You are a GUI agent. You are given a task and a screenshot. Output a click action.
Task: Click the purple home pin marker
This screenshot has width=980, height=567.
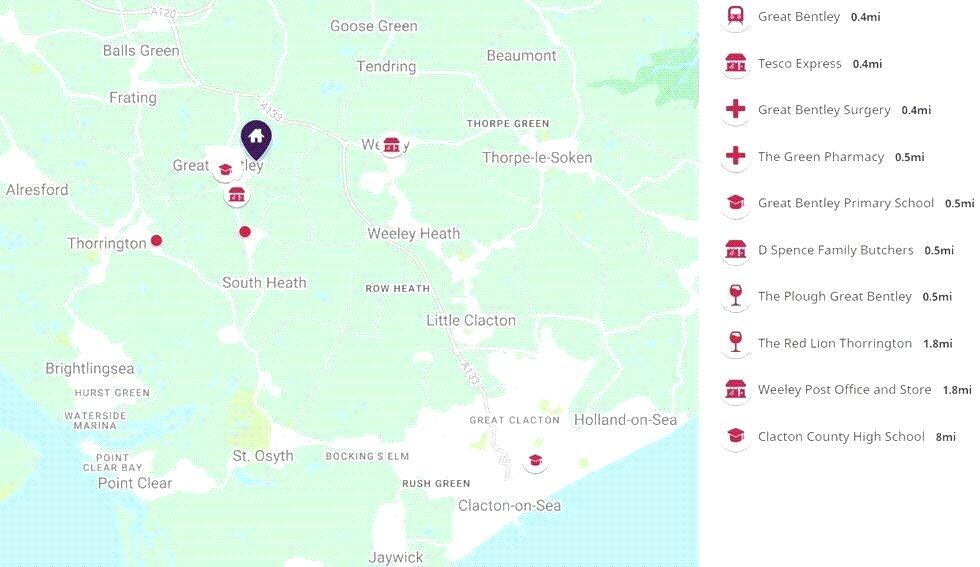point(256,139)
